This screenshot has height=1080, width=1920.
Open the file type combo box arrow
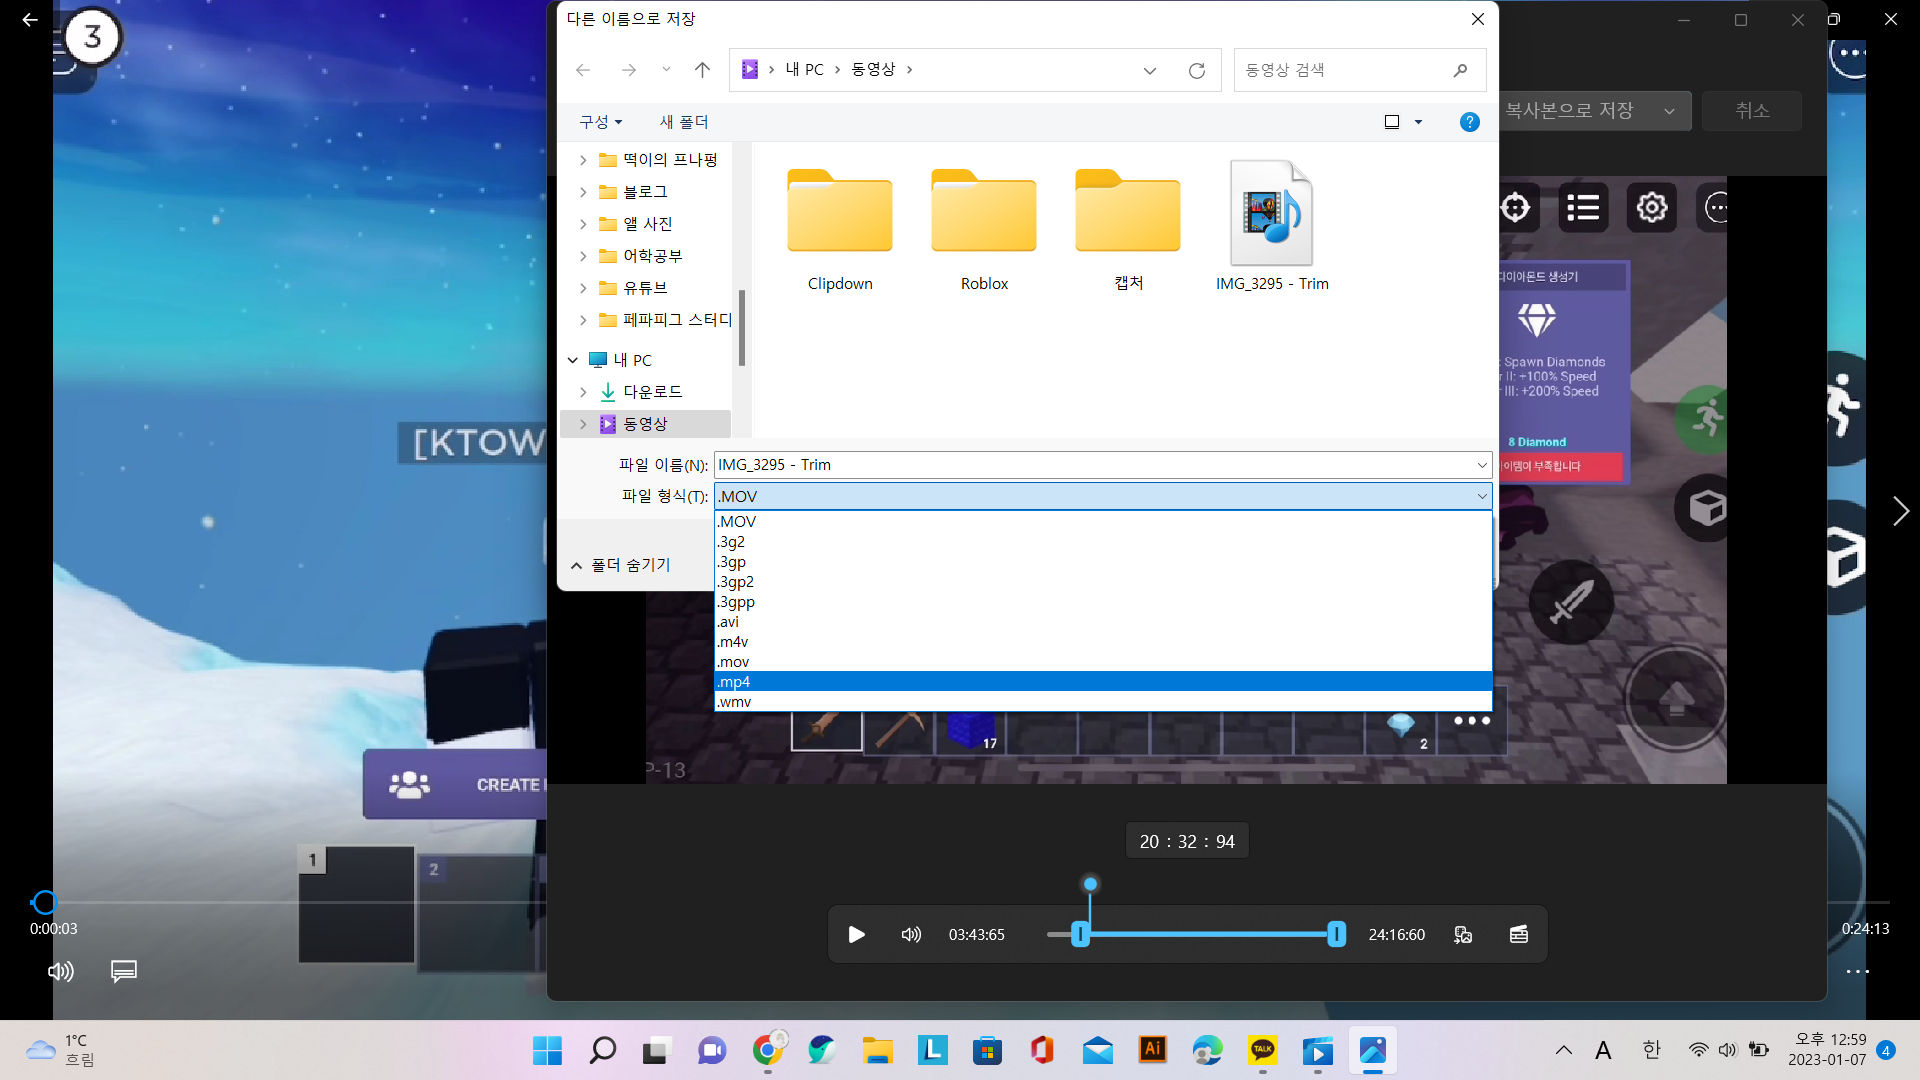1481,496
